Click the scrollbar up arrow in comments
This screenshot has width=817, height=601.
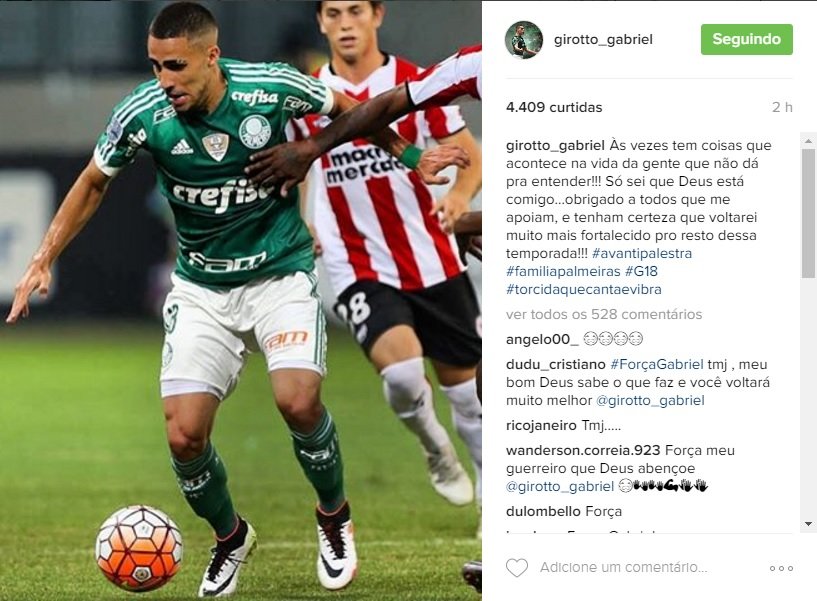coord(808,141)
